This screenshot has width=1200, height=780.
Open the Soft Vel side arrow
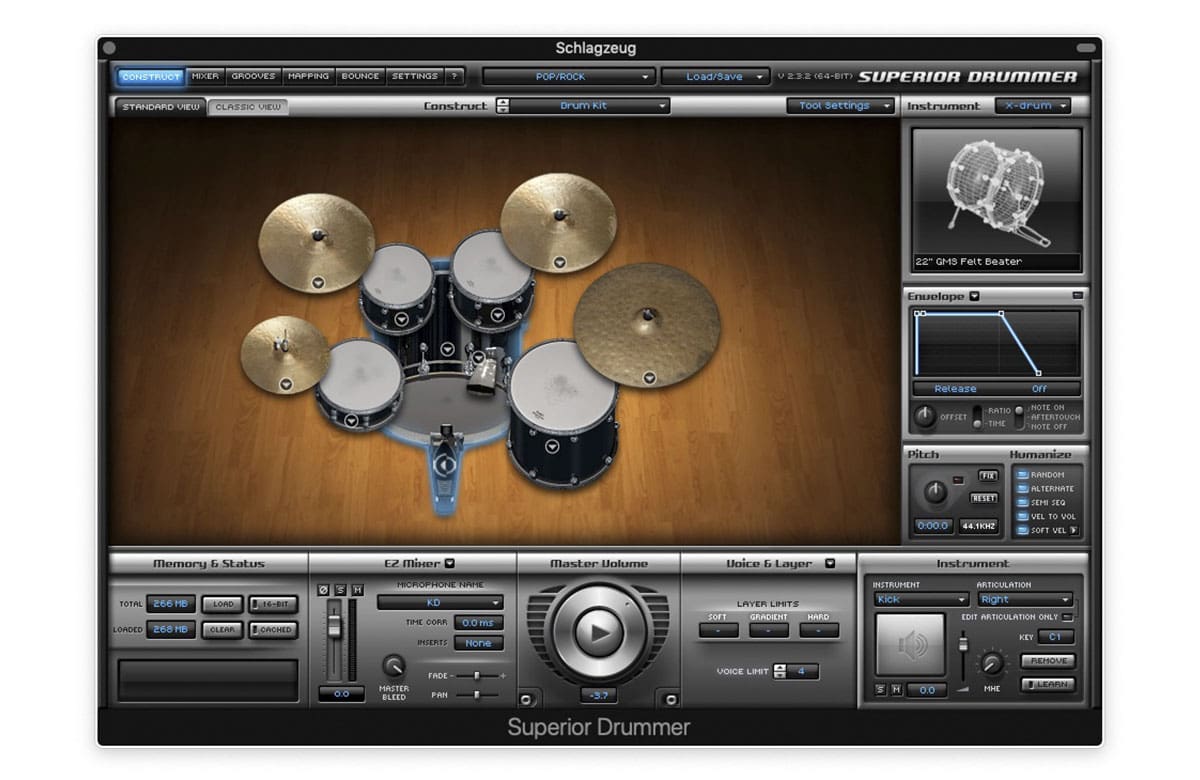point(1074,530)
